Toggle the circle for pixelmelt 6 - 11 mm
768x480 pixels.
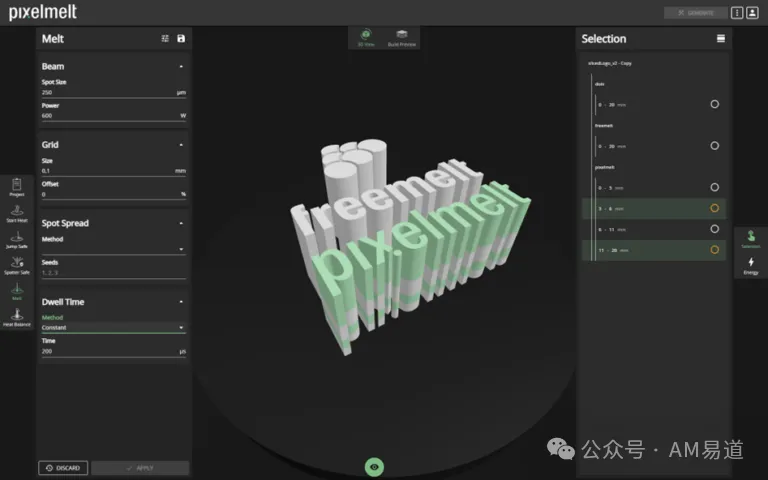(x=715, y=229)
